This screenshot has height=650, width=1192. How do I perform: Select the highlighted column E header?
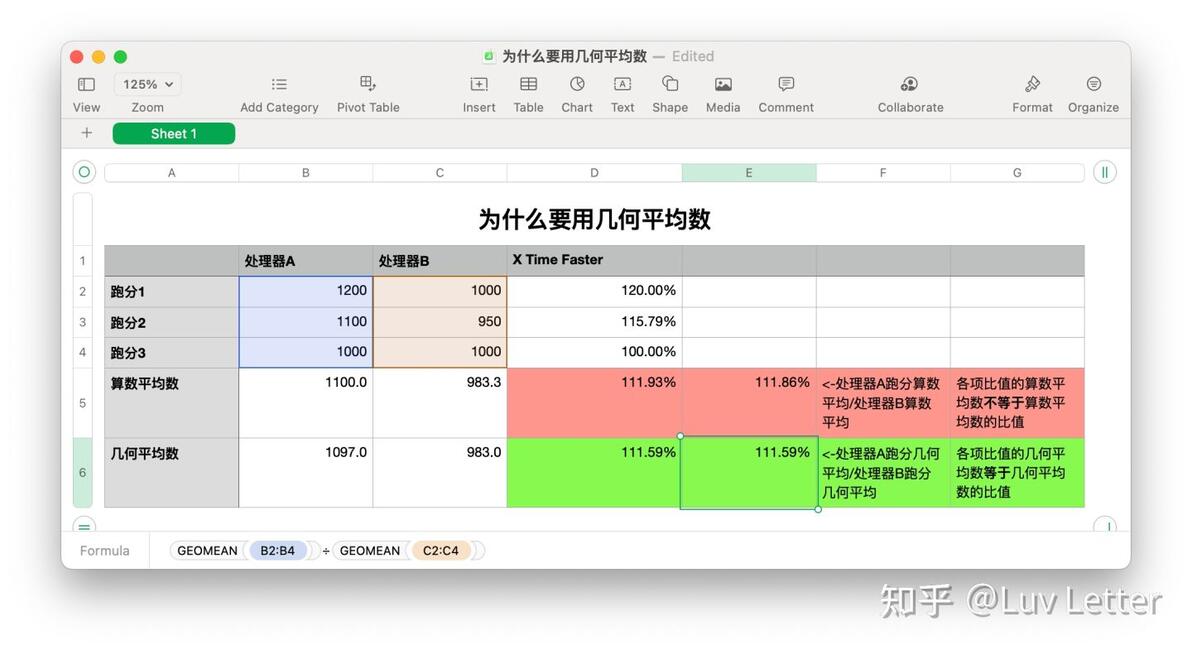(749, 173)
